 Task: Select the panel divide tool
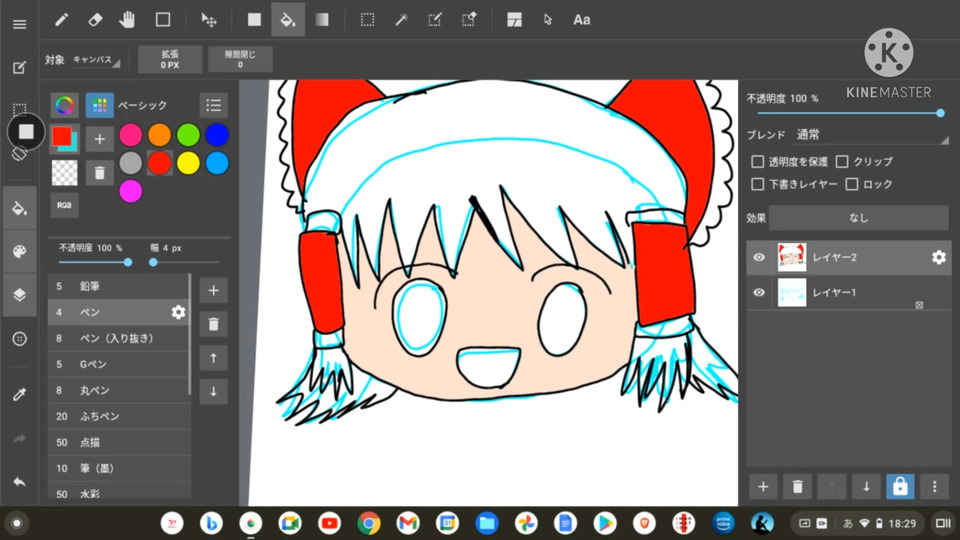(x=514, y=20)
